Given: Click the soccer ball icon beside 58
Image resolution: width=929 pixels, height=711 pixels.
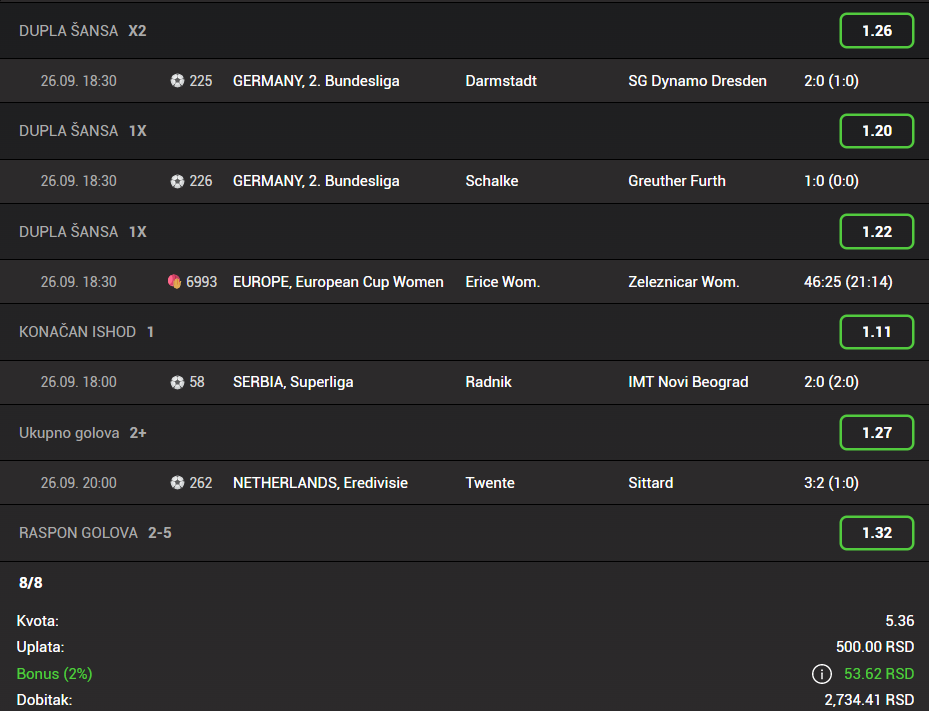Looking at the screenshot, I should pos(177,382).
